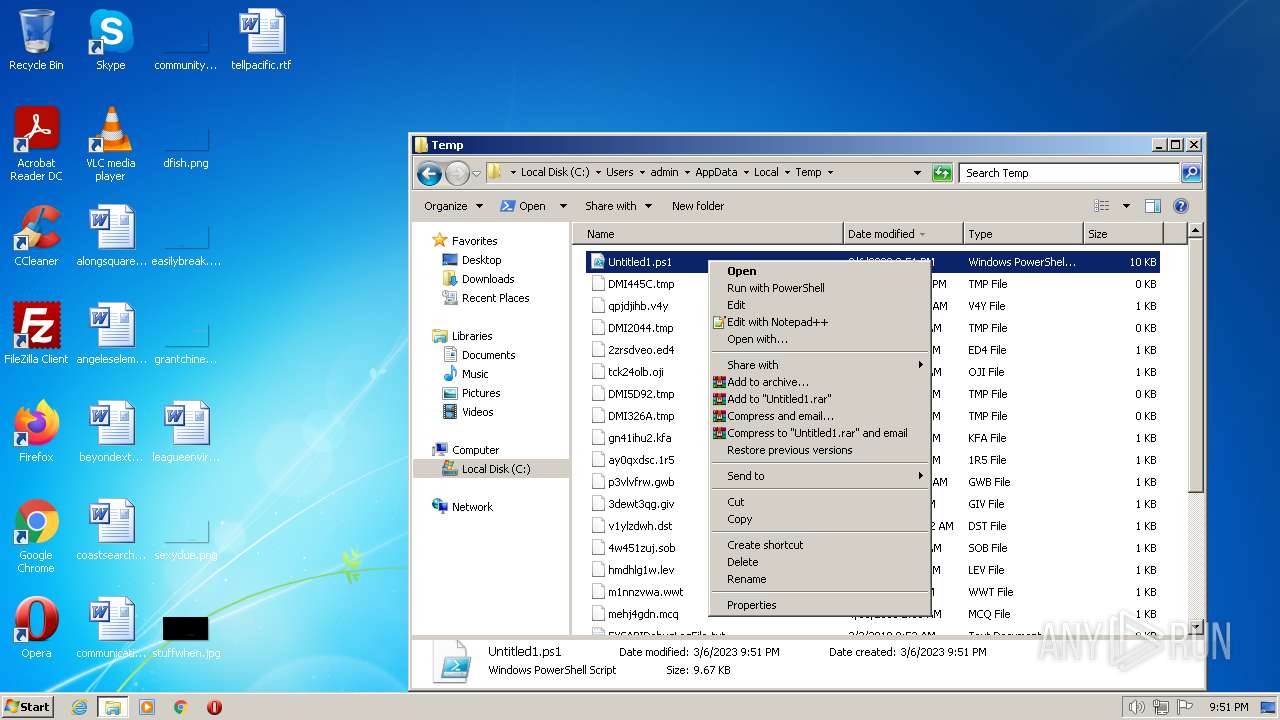Choose Open with... menu entry

tap(820, 339)
